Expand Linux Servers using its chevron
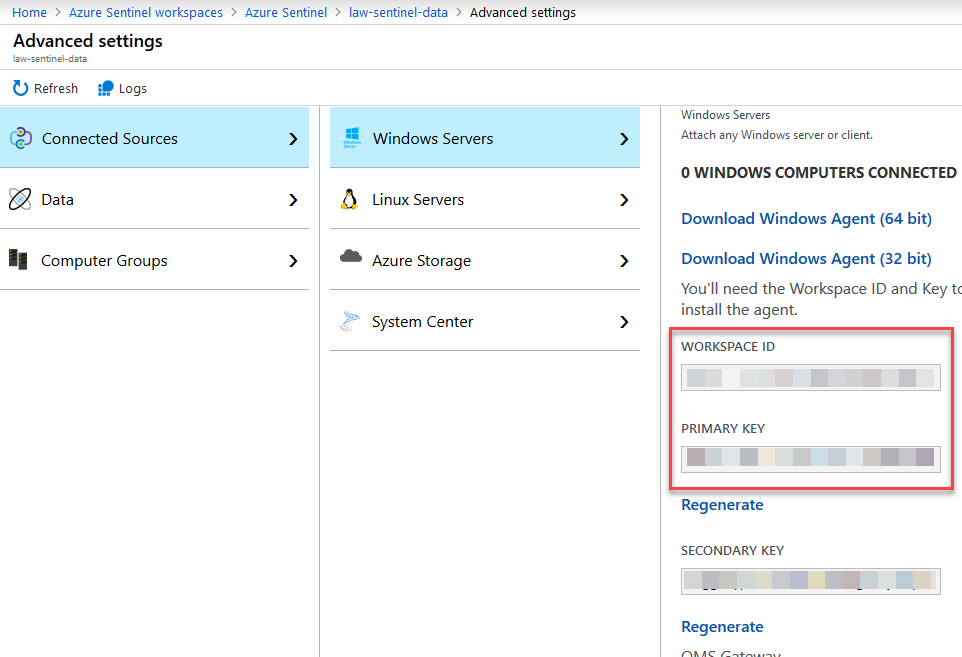Image resolution: width=962 pixels, height=657 pixels. coord(624,200)
